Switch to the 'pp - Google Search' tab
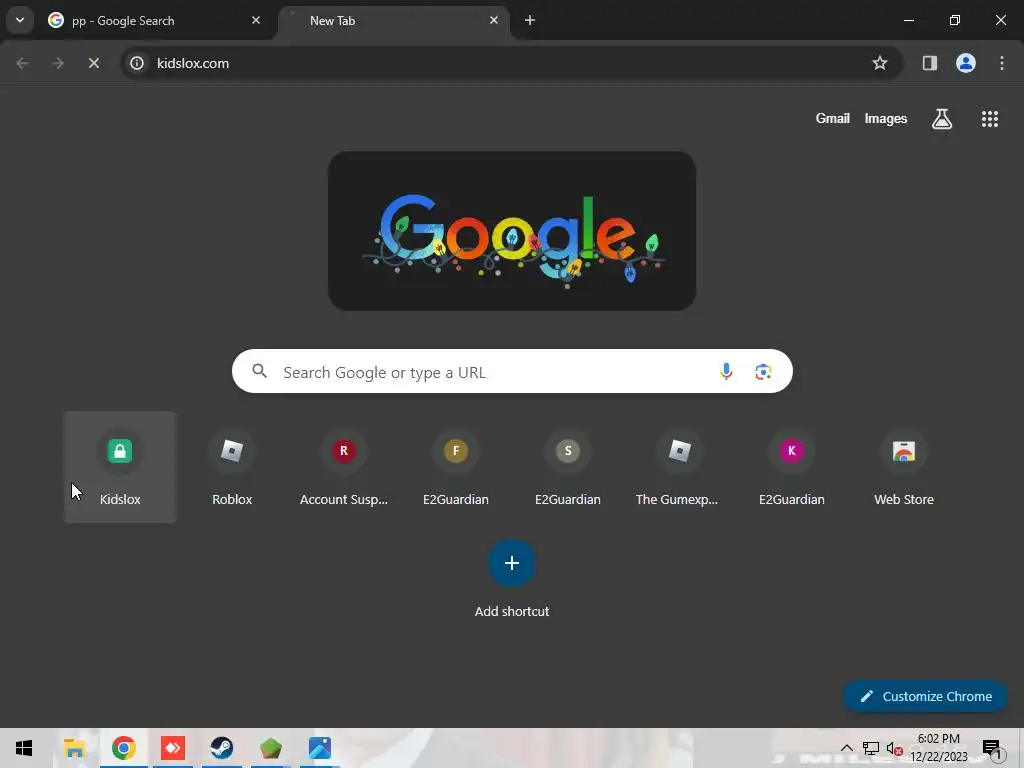Image resolution: width=1024 pixels, height=768 pixels. point(154,21)
